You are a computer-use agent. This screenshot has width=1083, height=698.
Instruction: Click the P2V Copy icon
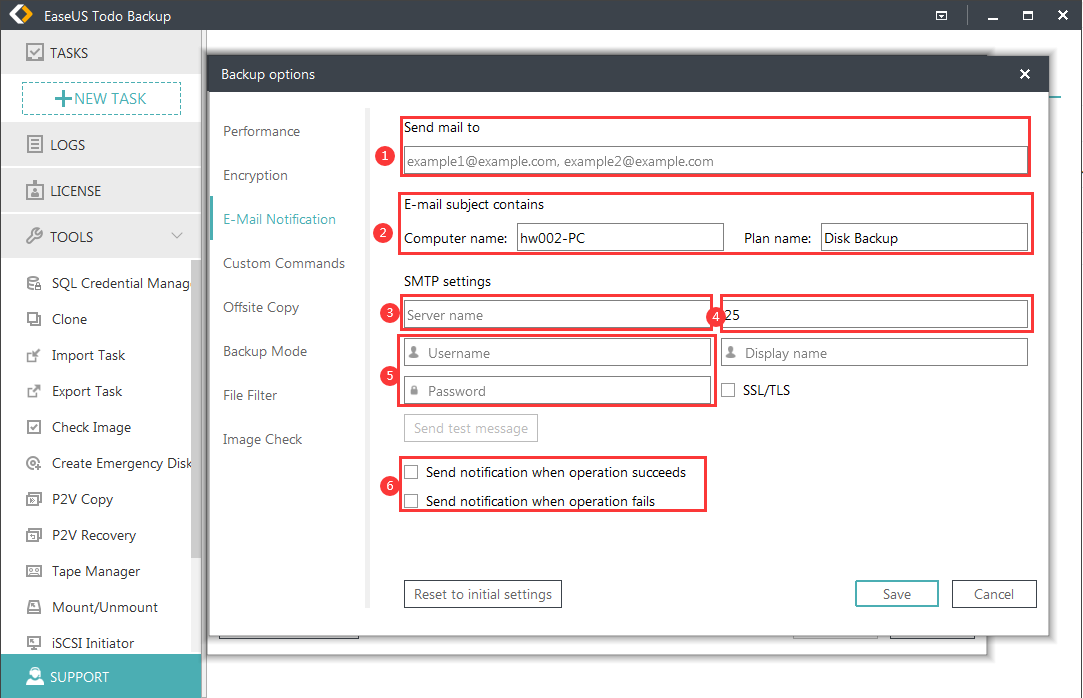pos(34,498)
